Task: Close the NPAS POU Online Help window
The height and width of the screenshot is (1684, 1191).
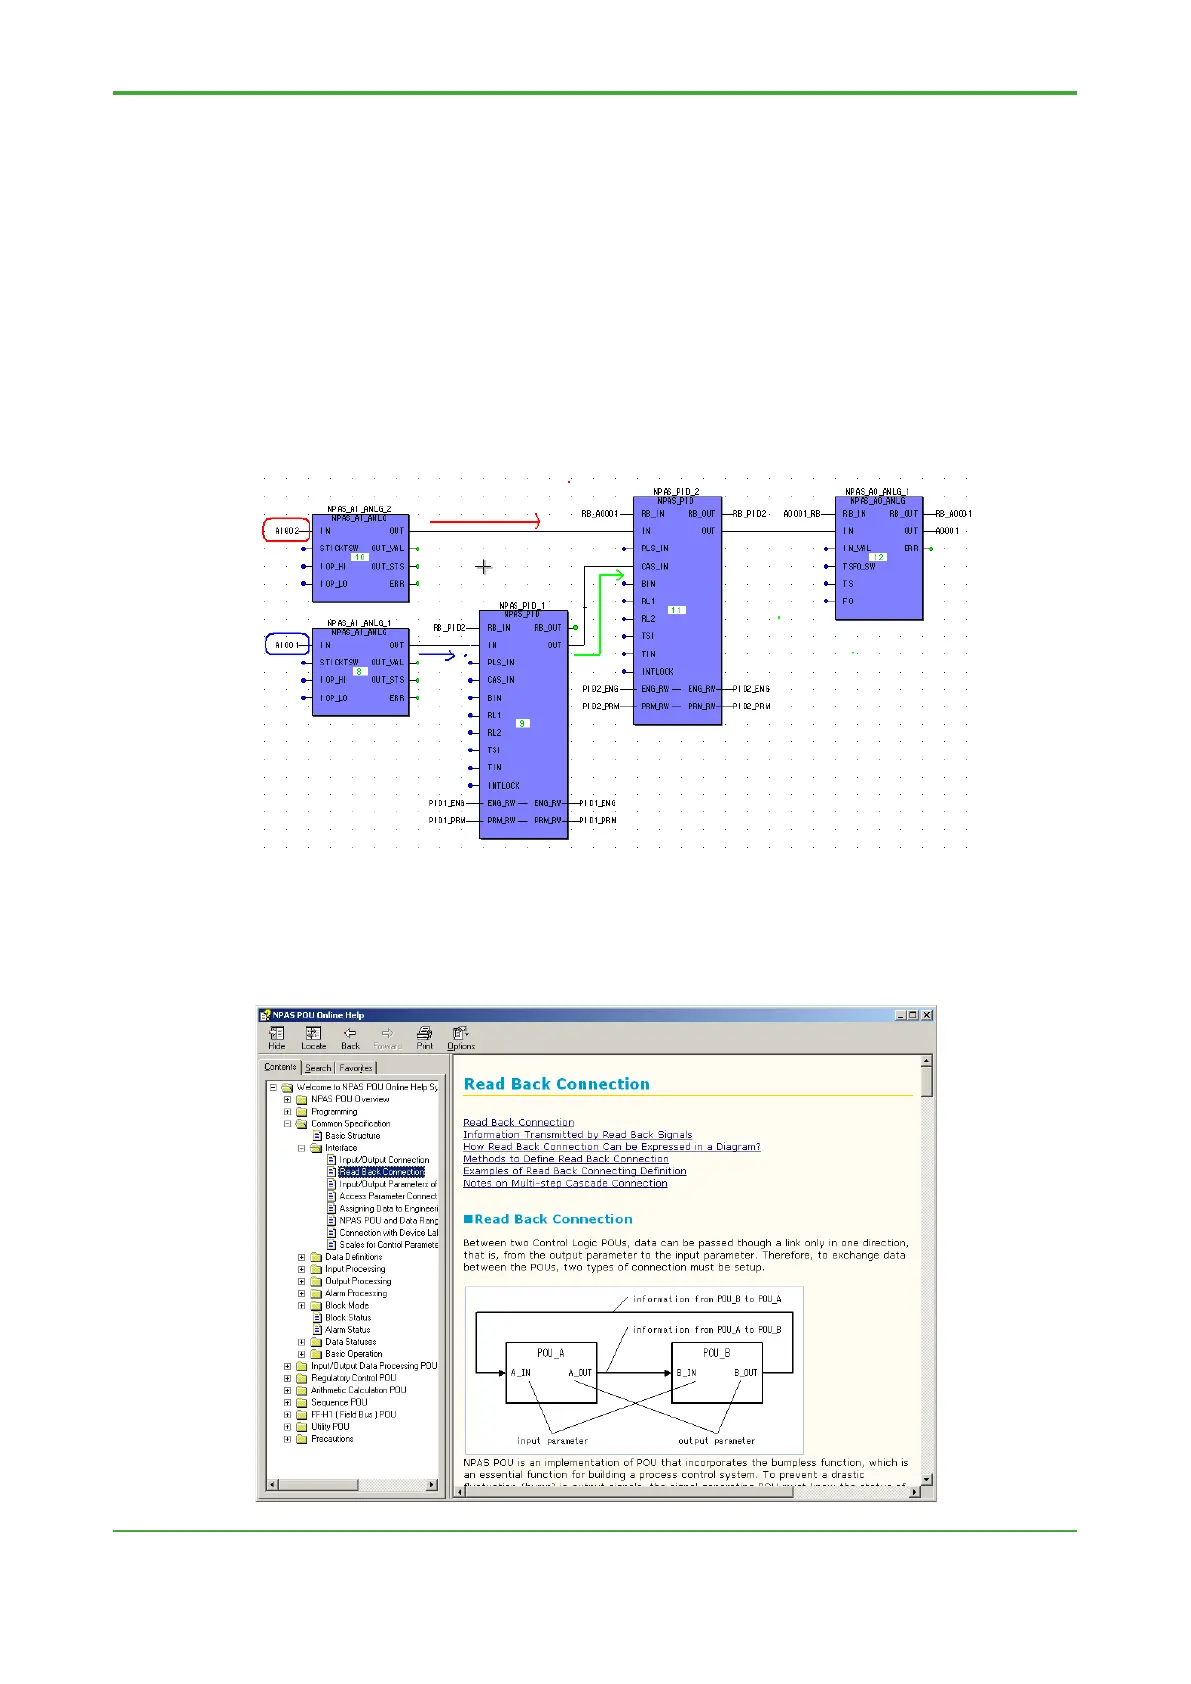Action: [927, 1014]
